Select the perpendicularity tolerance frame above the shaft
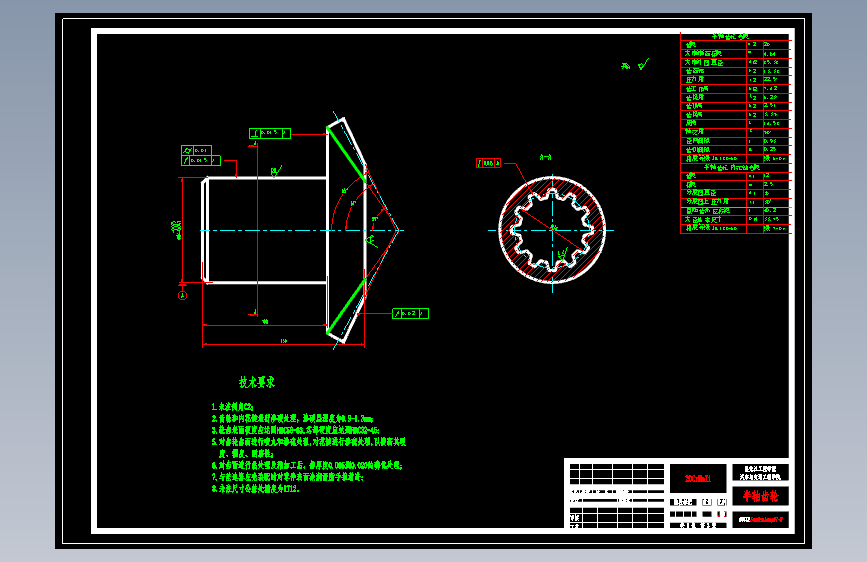Viewport: 867px width, 562px height. [270, 133]
